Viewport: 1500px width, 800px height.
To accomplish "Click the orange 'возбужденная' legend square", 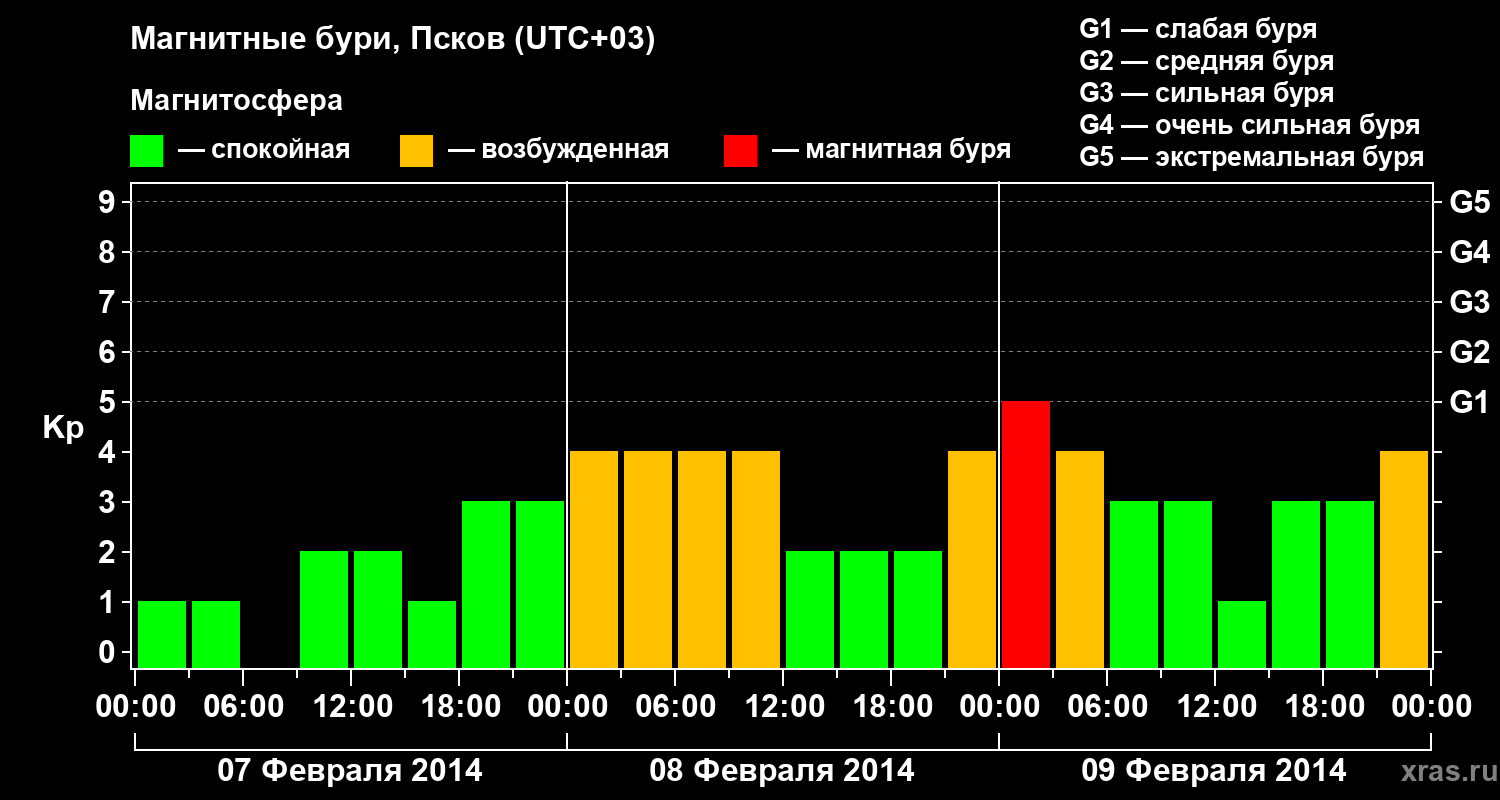I will coord(416,151).
